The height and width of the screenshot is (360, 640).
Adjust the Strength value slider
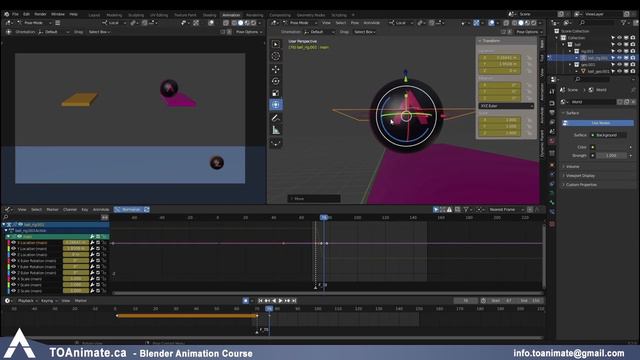(611, 156)
